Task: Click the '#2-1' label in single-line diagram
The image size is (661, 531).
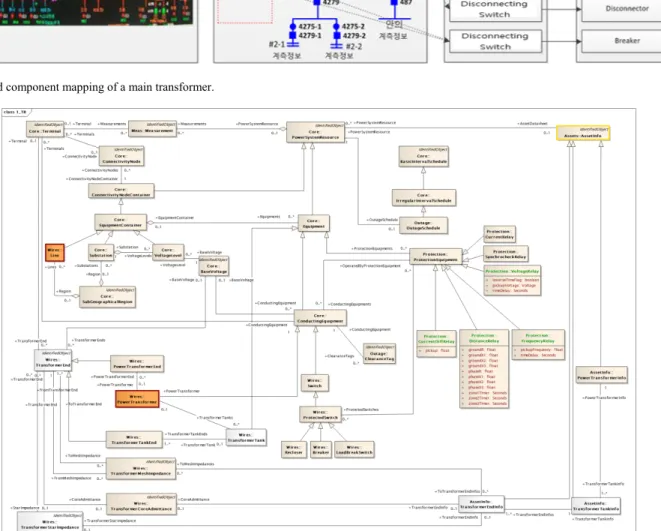Action: (x=277, y=45)
